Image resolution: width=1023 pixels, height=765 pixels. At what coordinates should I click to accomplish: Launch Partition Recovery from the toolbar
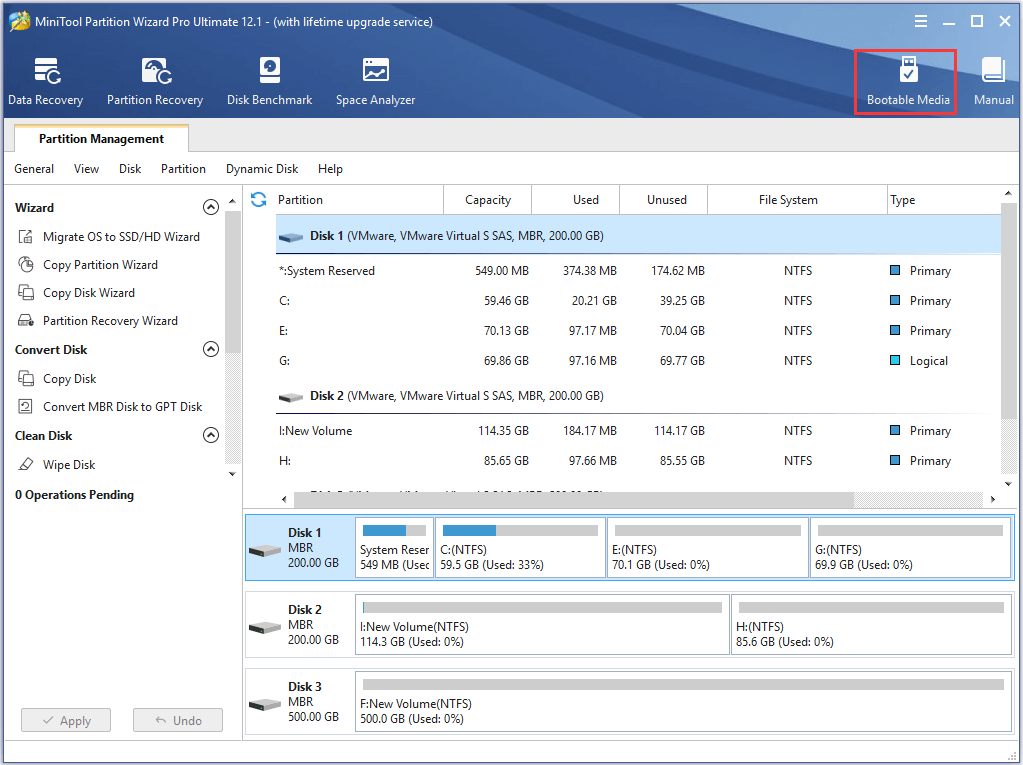click(x=155, y=82)
